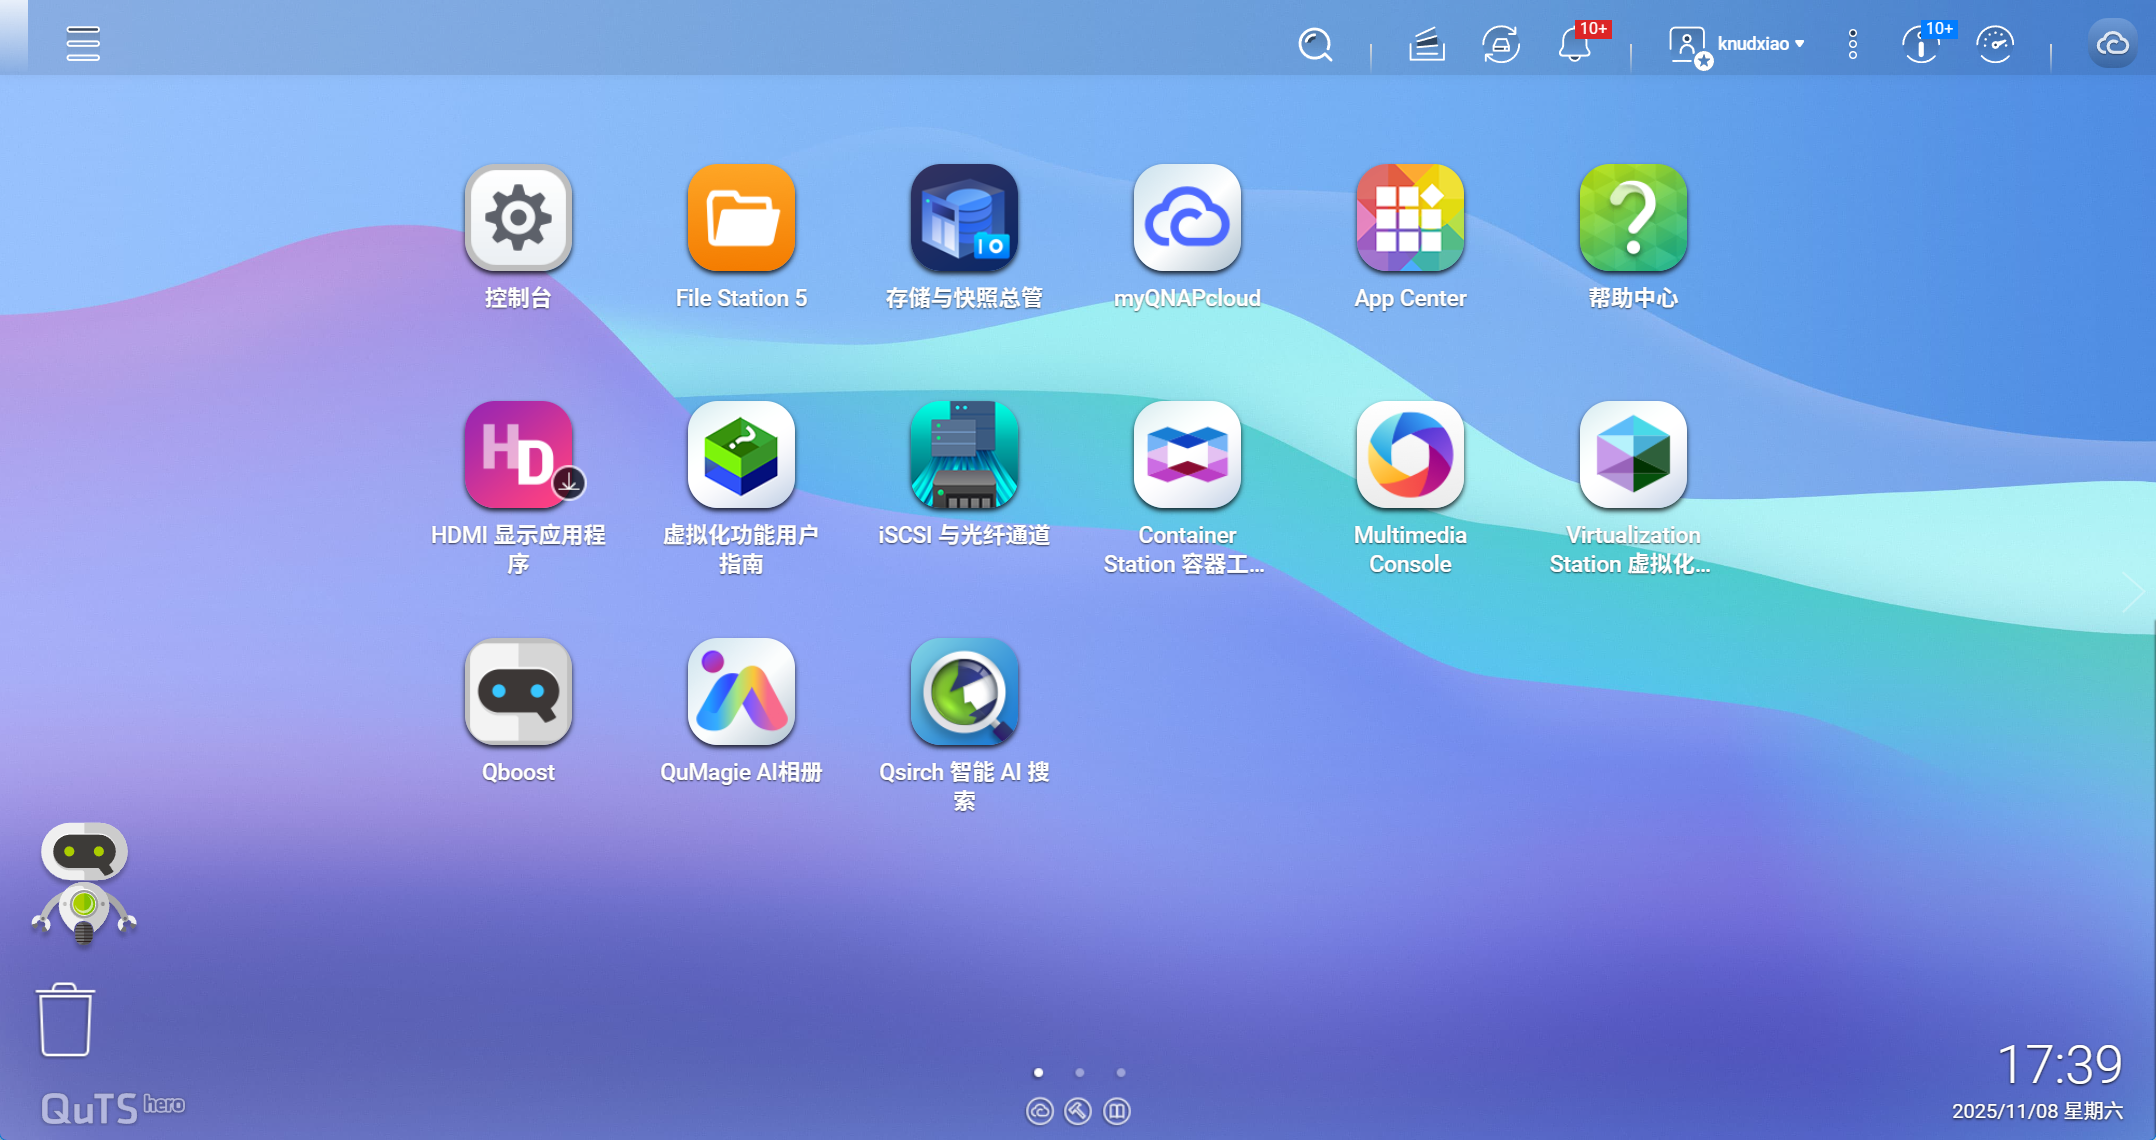The width and height of the screenshot is (2156, 1140).
Task: Open the App Center
Action: tap(1409, 219)
